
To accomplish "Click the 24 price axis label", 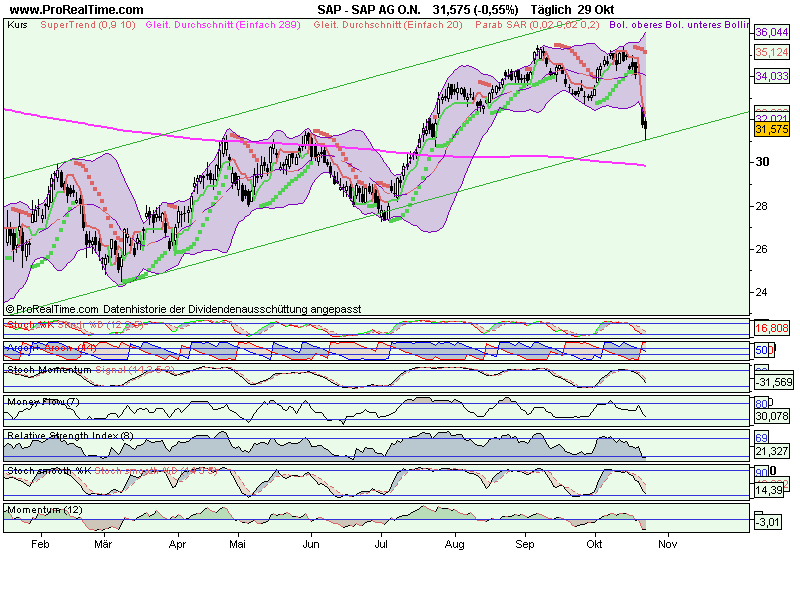I will pos(762,292).
